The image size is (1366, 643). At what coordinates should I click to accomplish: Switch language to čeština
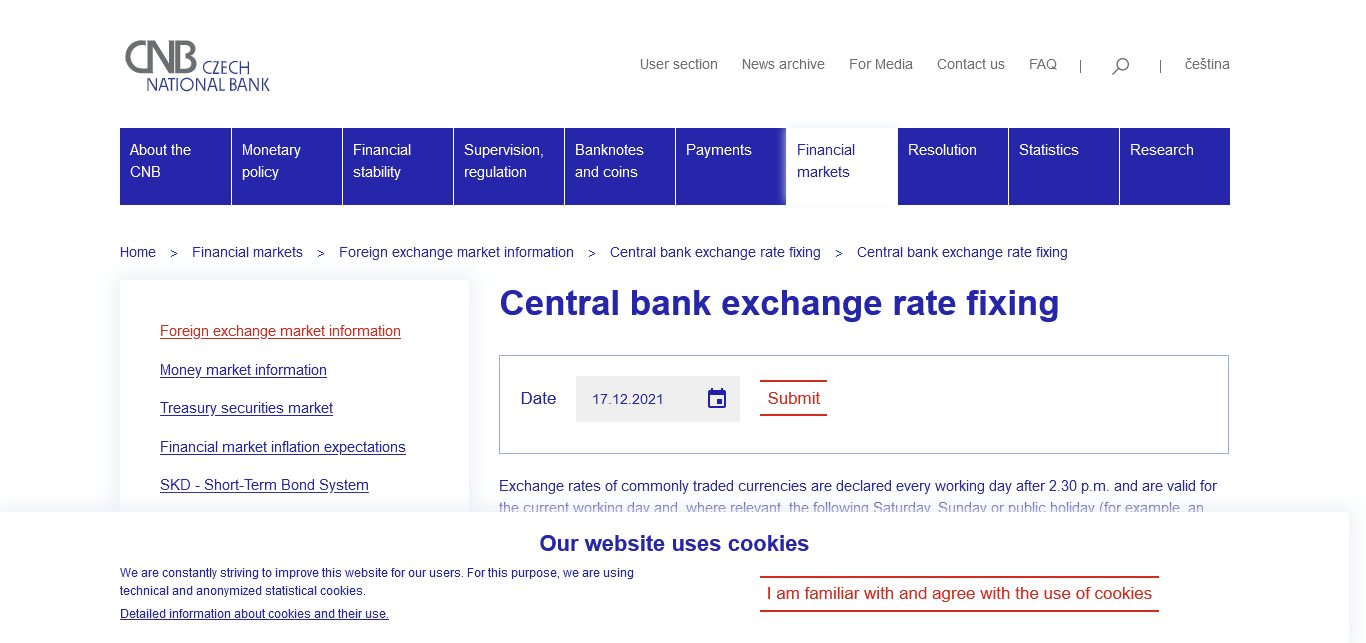click(x=1207, y=64)
